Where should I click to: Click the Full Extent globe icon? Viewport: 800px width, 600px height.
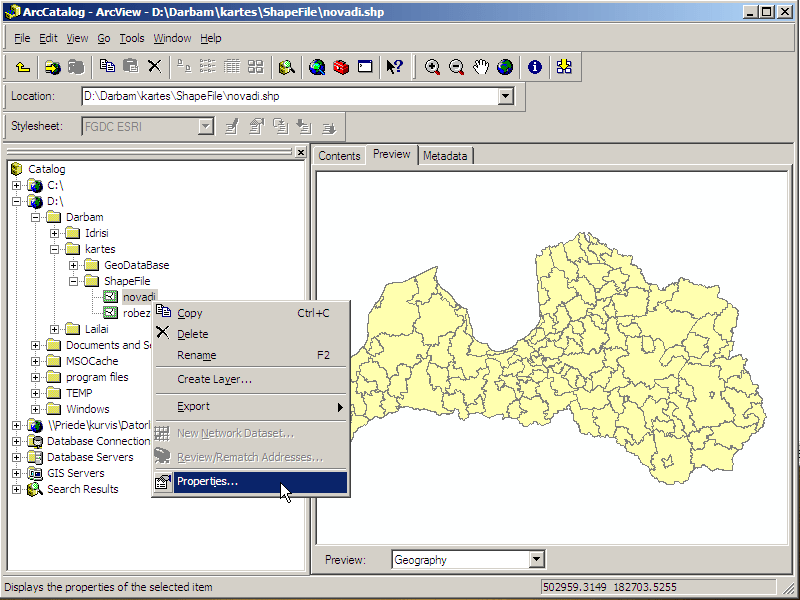(x=505, y=67)
